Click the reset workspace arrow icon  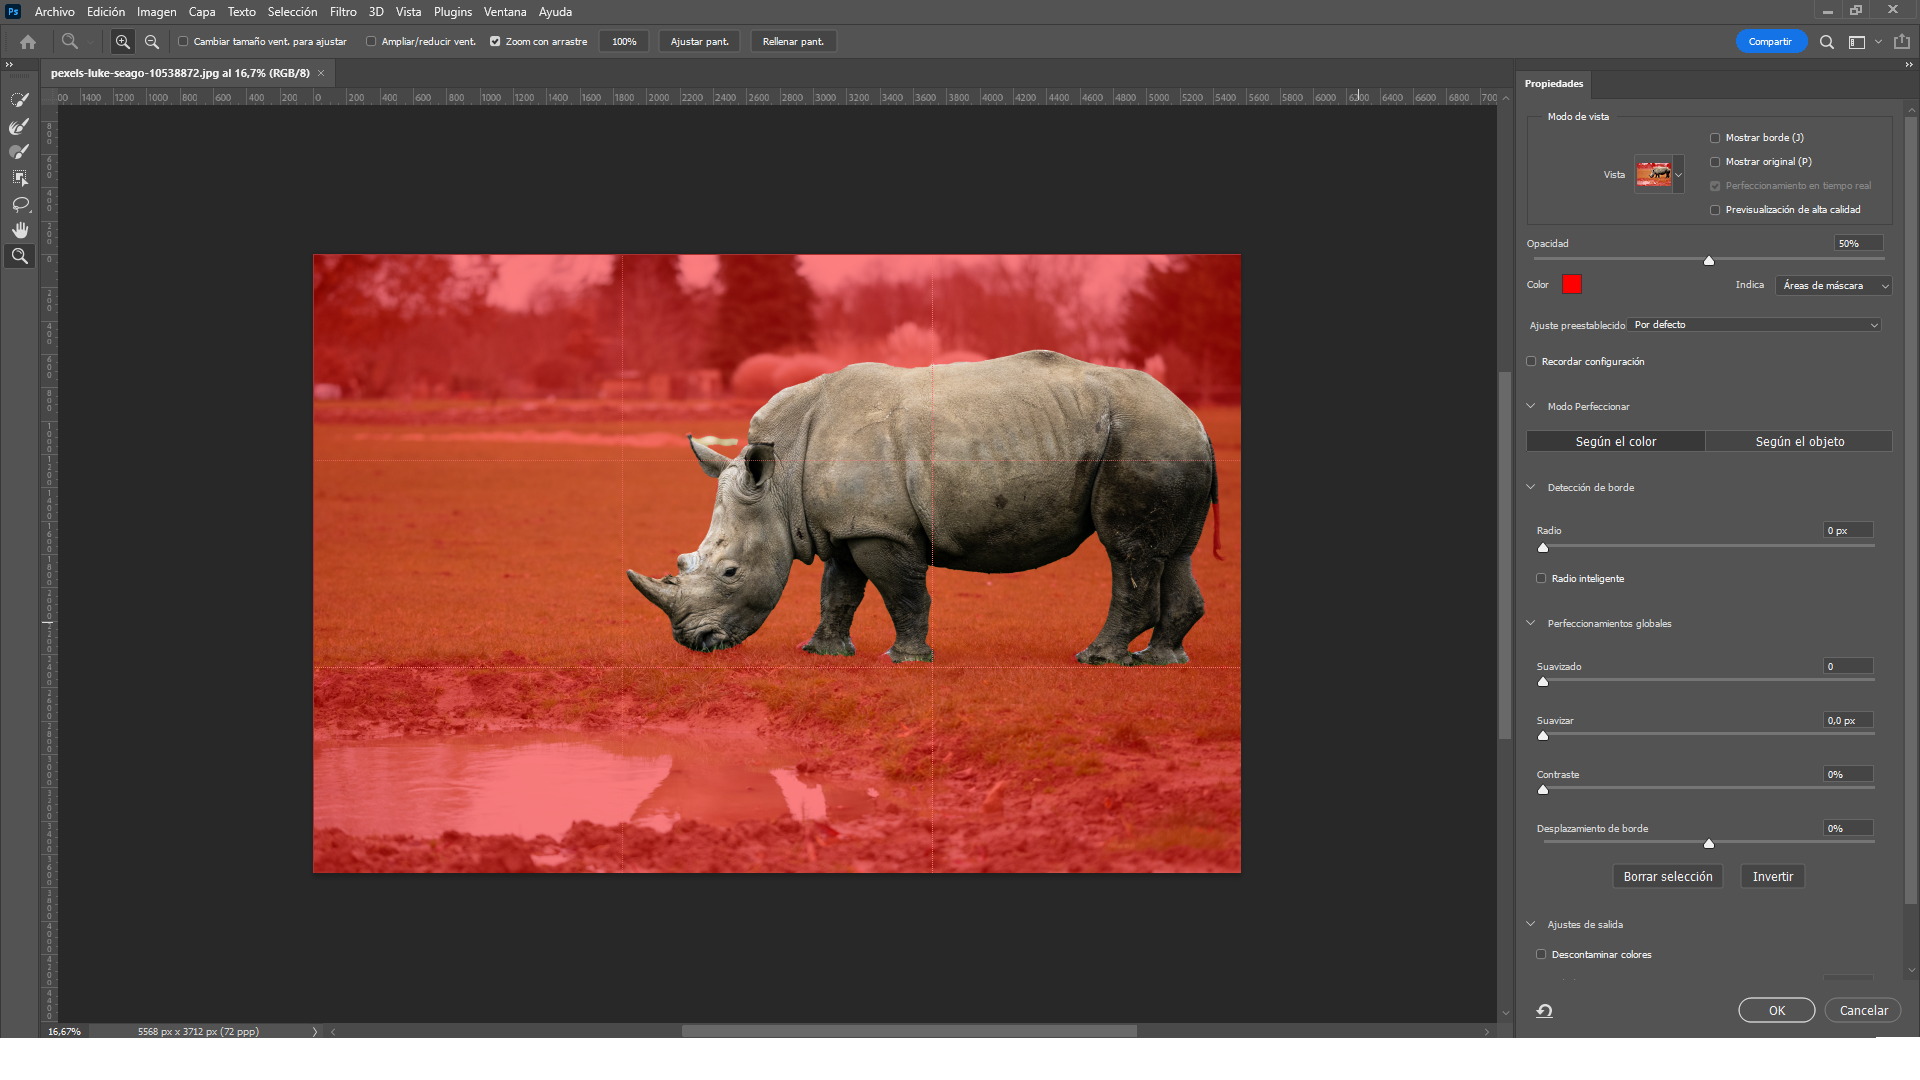(1544, 1011)
